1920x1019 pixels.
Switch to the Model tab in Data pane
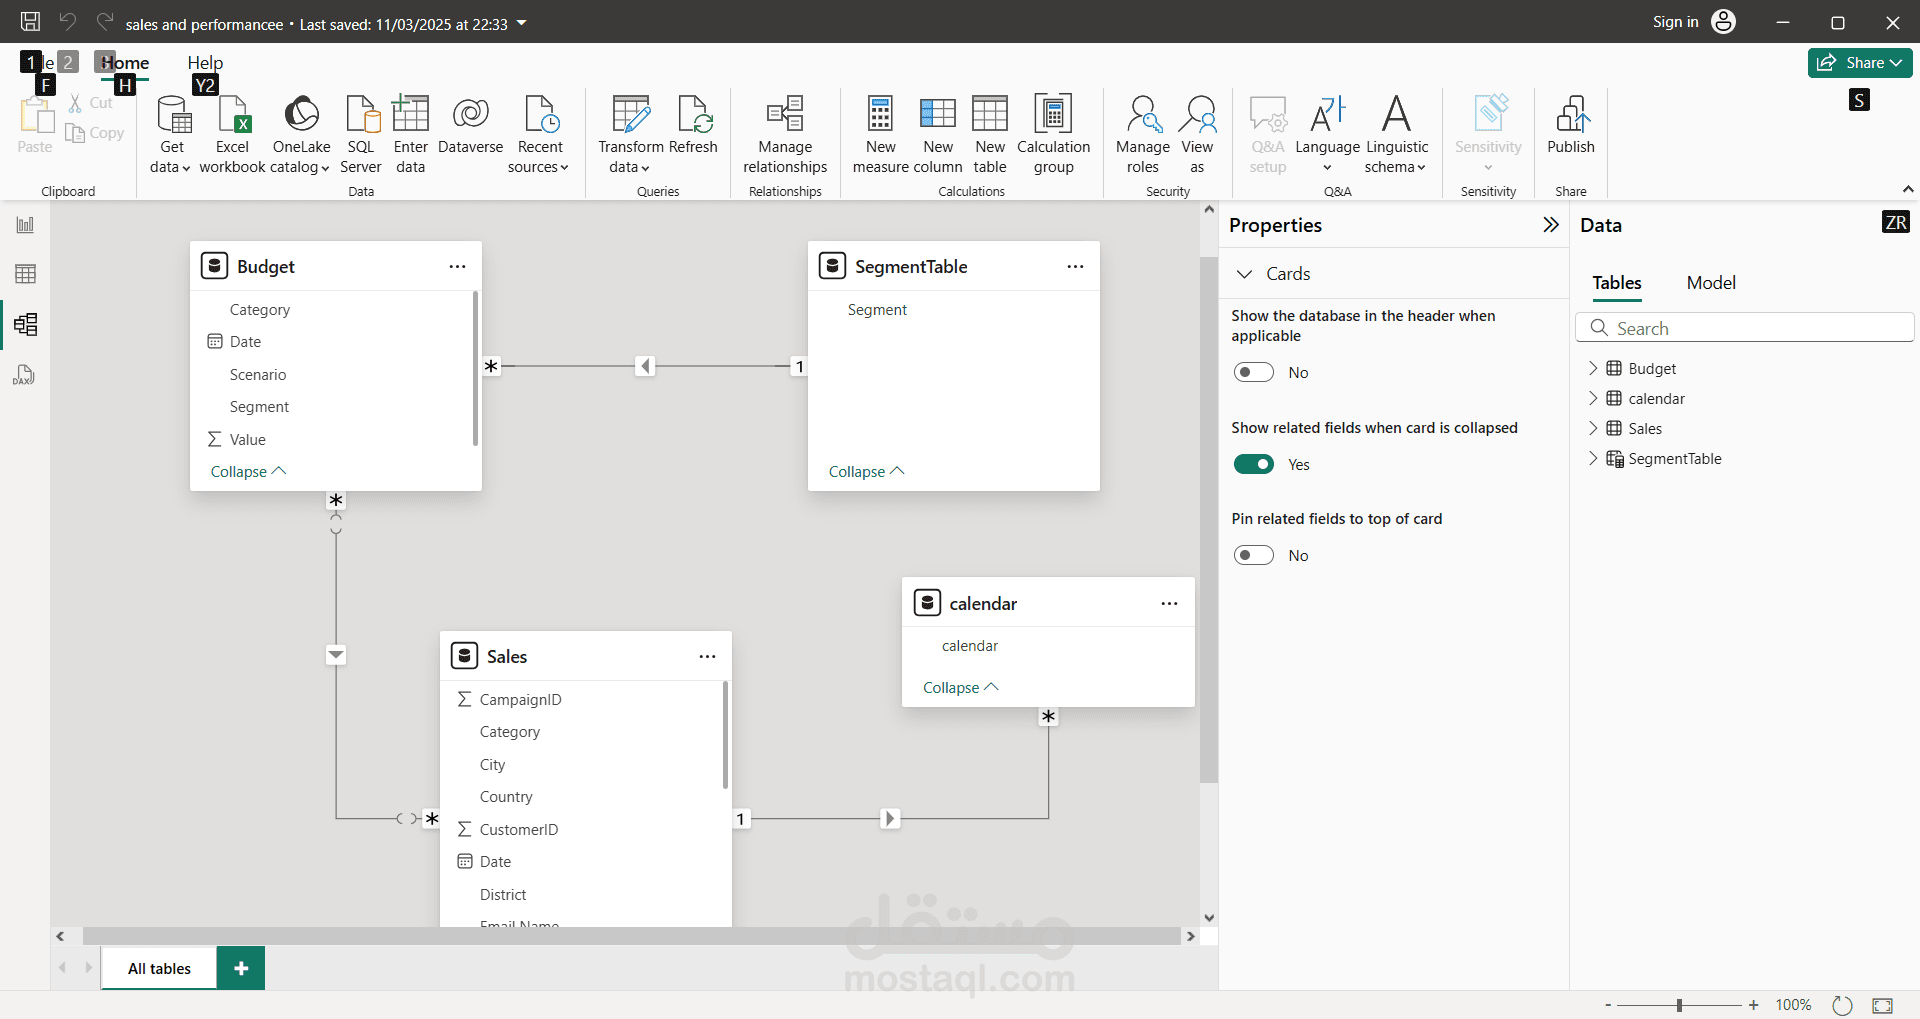pos(1711,283)
